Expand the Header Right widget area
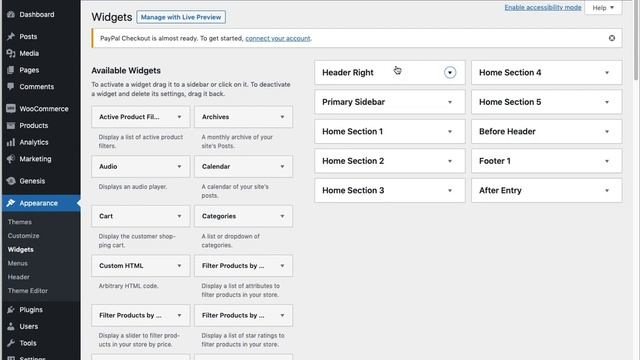Image resolution: width=640 pixels, height=360 pixels. point(450,73)
